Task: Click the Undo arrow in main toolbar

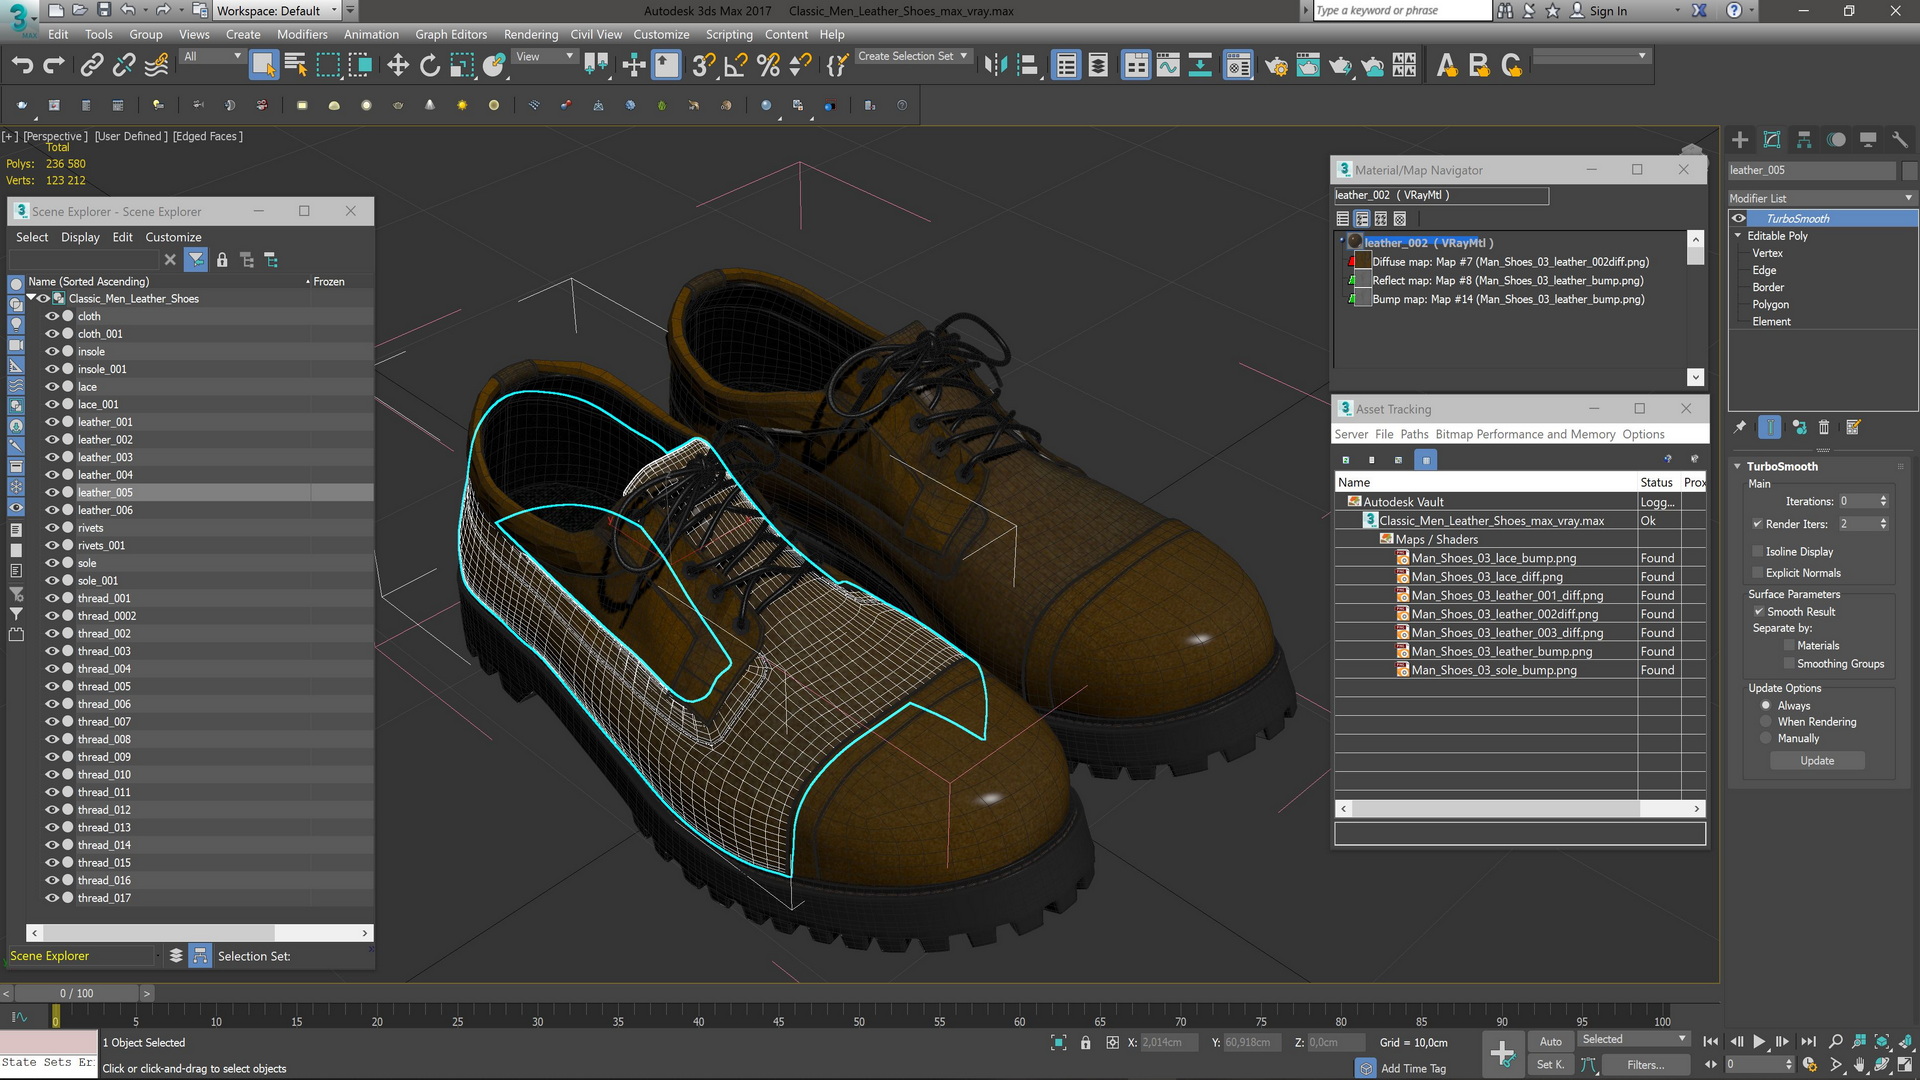Action: click(22, 66)
